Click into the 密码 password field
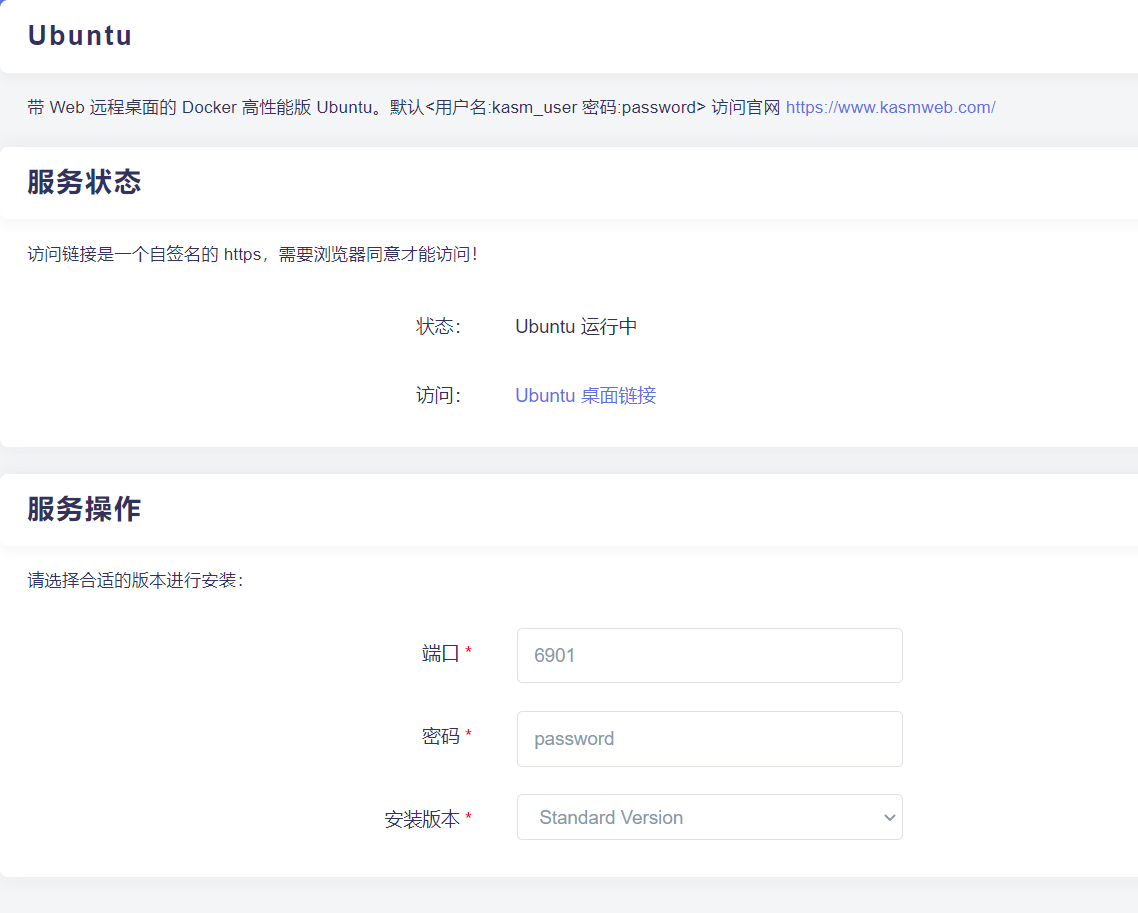 709,739
